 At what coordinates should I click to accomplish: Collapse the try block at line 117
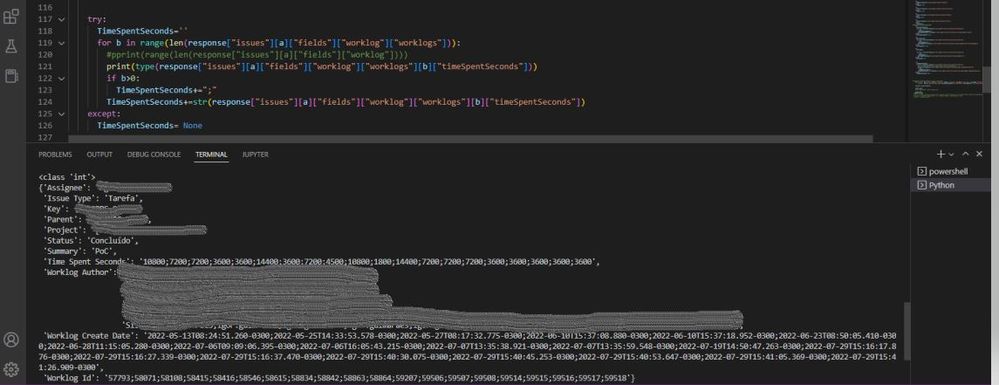tap(61, 19)
